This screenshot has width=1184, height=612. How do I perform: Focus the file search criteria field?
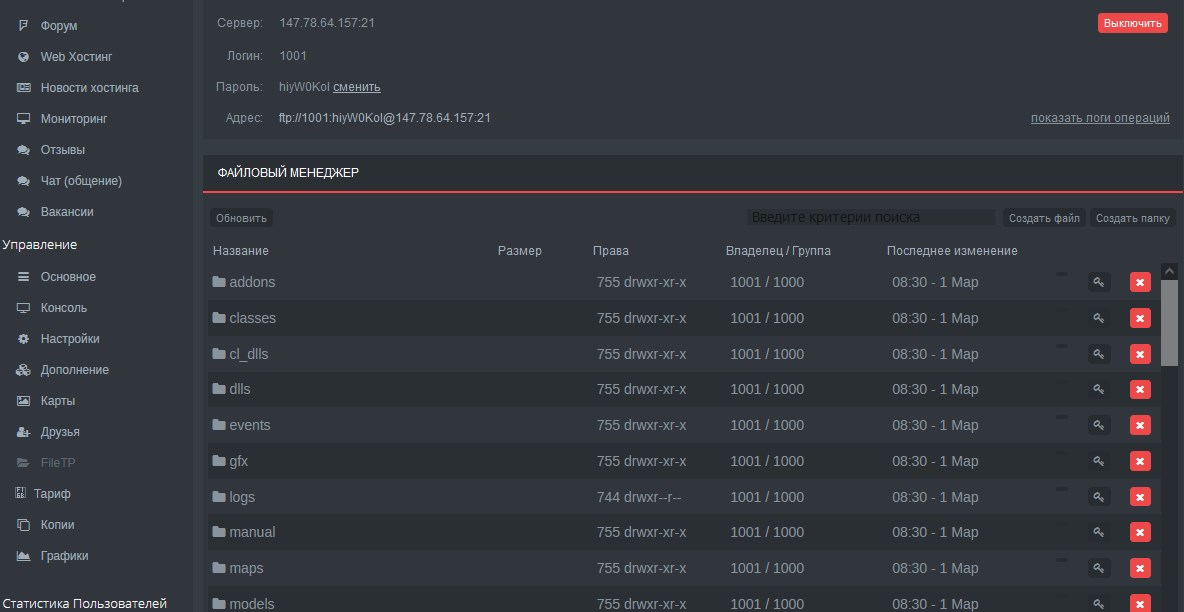(870, 218)
